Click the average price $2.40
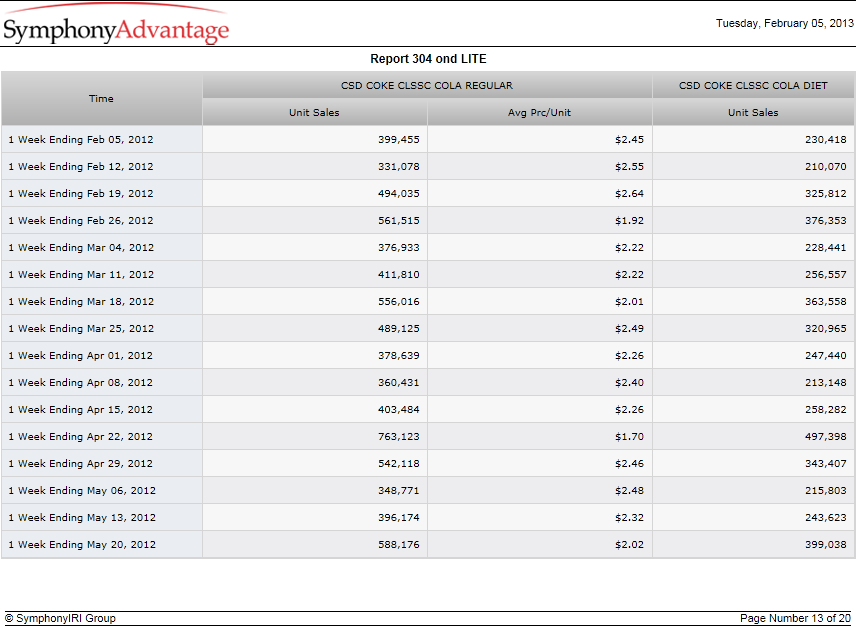Image resolution: width=856 pixels, height=631 pixels. [629, 383]
